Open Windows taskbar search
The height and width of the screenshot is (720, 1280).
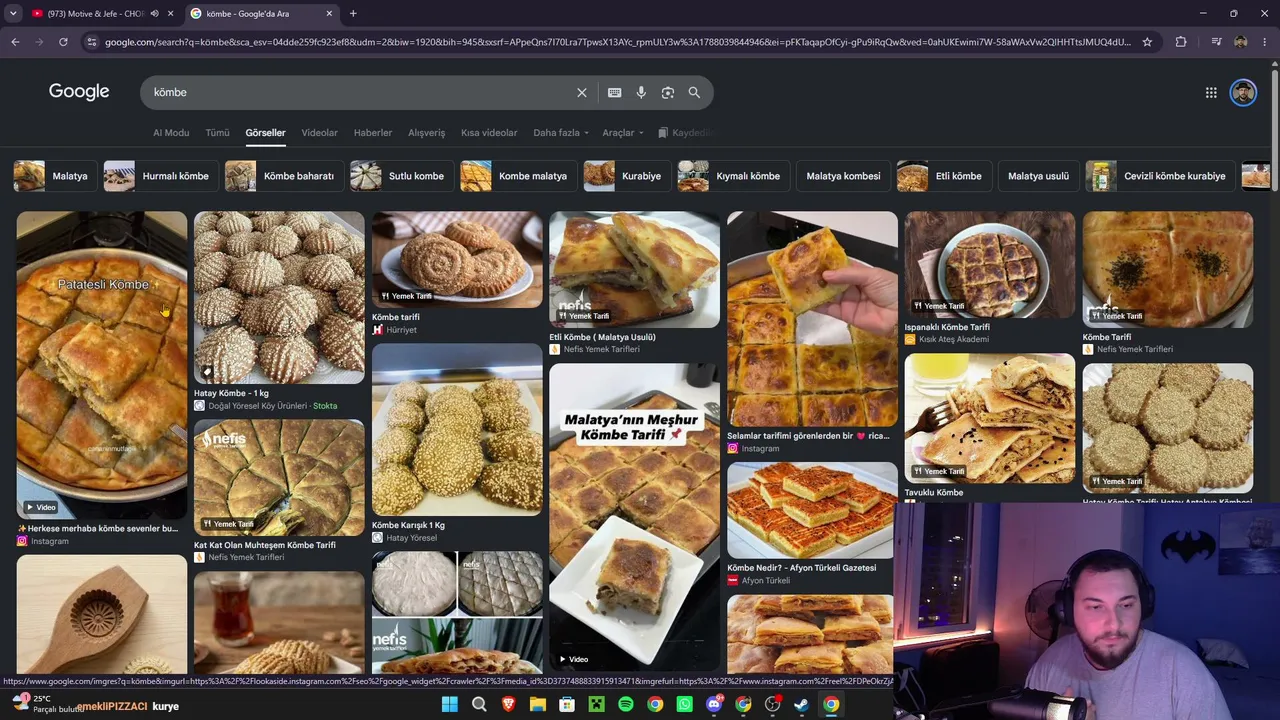pos(479,705)
